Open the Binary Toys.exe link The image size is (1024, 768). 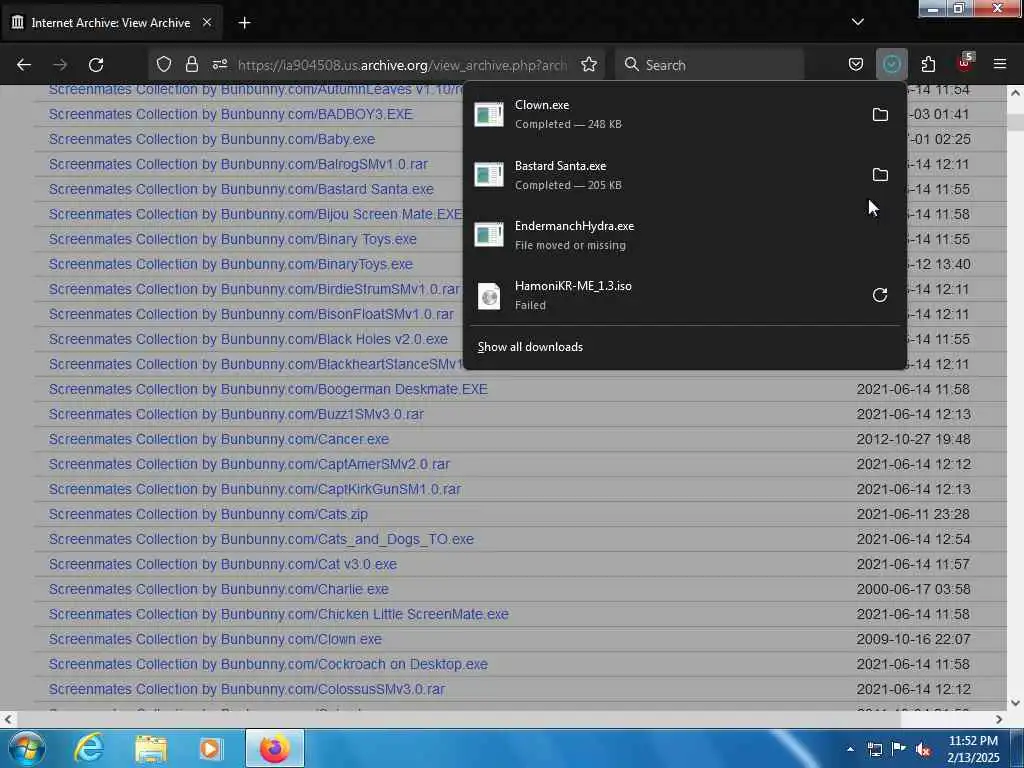(x=232, y=239)
